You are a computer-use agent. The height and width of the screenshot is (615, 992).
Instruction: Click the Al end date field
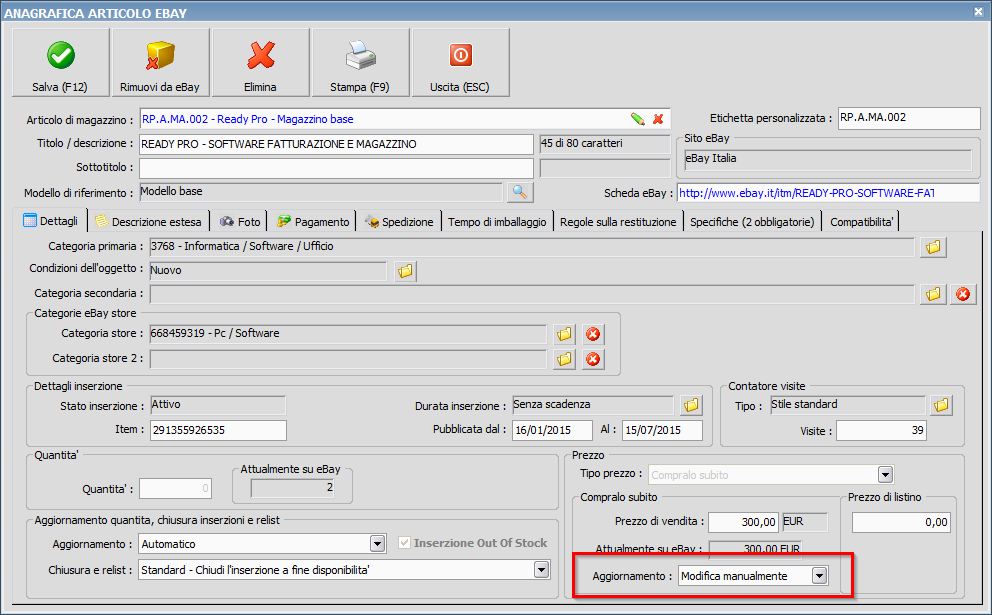pyautogui.click(x=662, y=430)
